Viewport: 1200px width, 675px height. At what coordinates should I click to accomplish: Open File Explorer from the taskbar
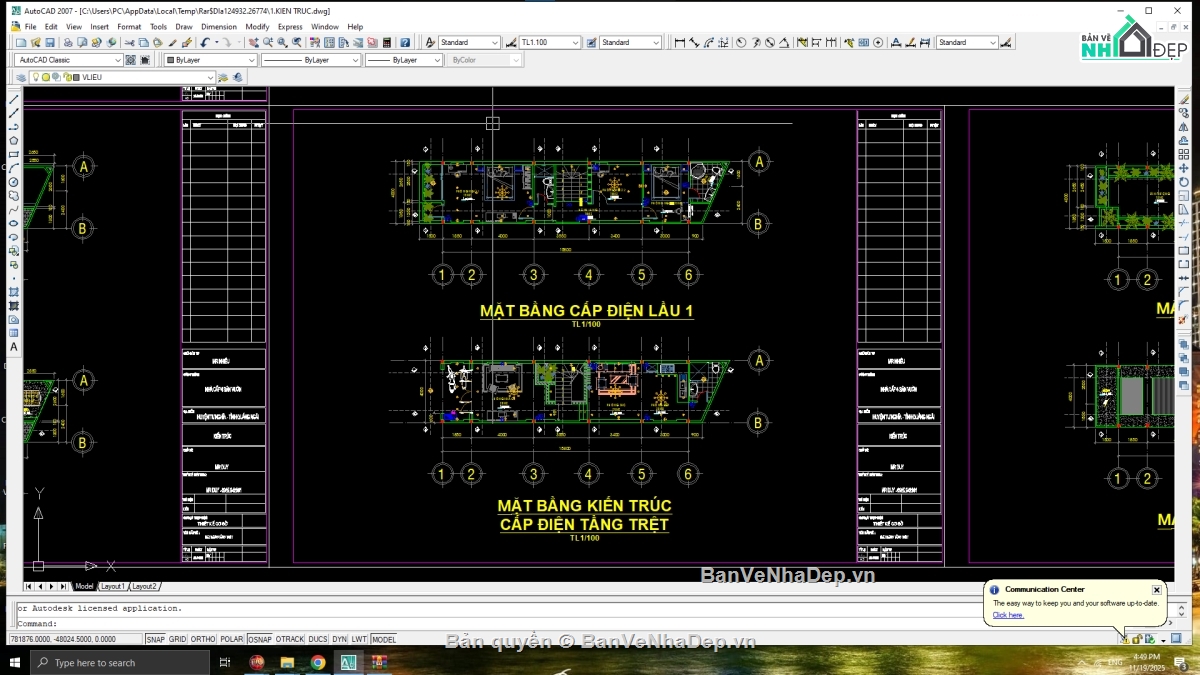pos(287,662)
